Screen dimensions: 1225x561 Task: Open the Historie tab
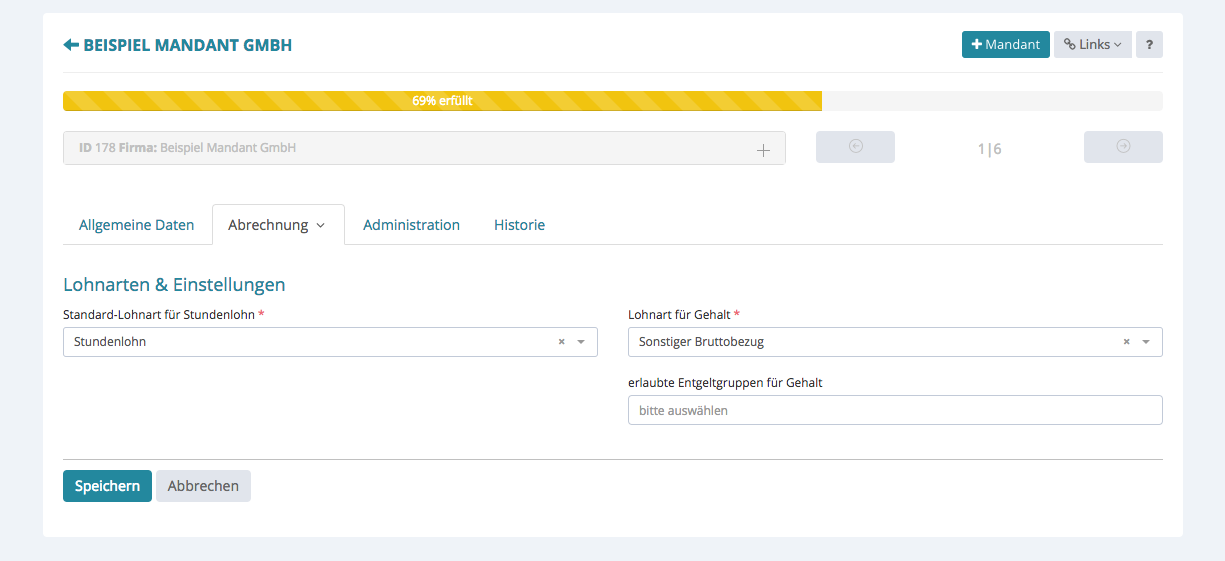[x=519, y=225]
